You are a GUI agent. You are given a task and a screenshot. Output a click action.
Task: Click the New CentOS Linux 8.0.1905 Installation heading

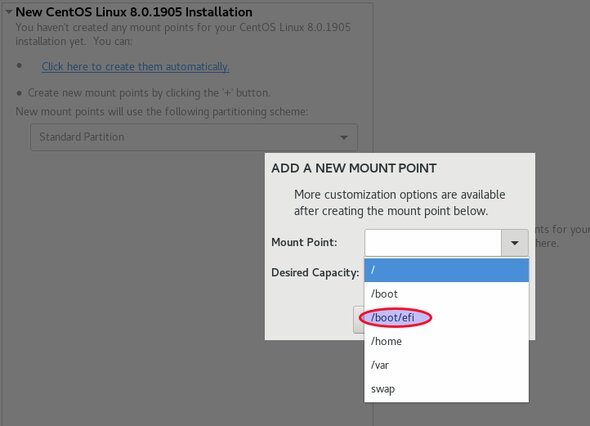pyautogui.click(x=134, y=12)
